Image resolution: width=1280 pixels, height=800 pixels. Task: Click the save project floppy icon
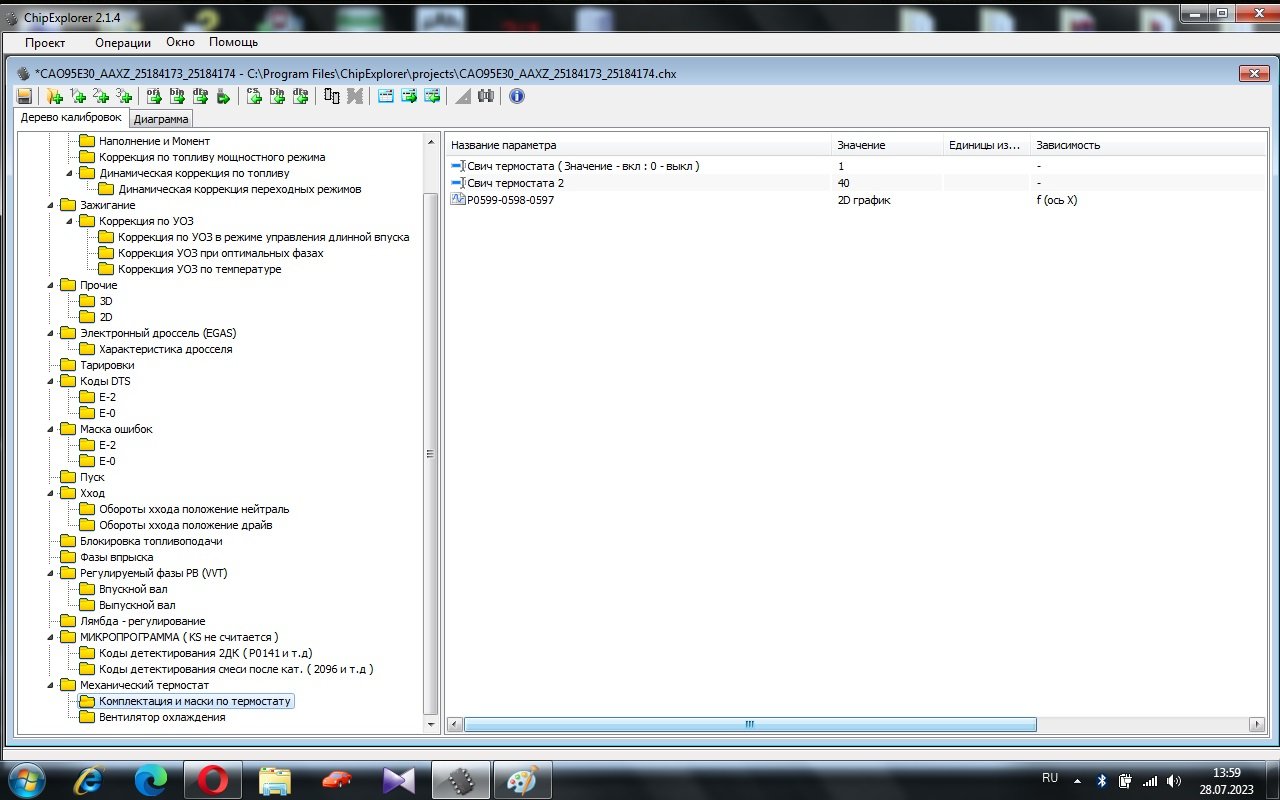point(25,96)
